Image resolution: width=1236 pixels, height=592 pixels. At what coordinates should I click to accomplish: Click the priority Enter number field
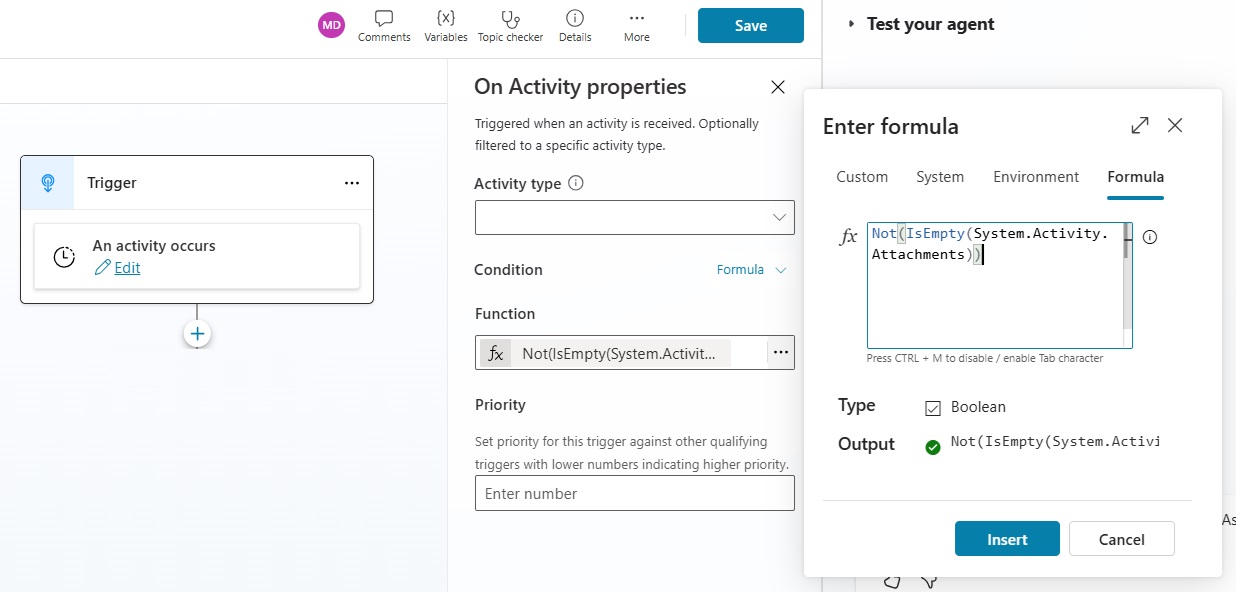pyautogui.click(x=634, y=493)
